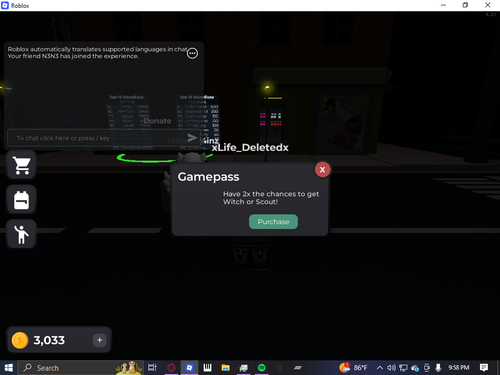Click the N3N3 joined chat message
This screenshot has width=500, height=375.
click(x=73, y=56)
